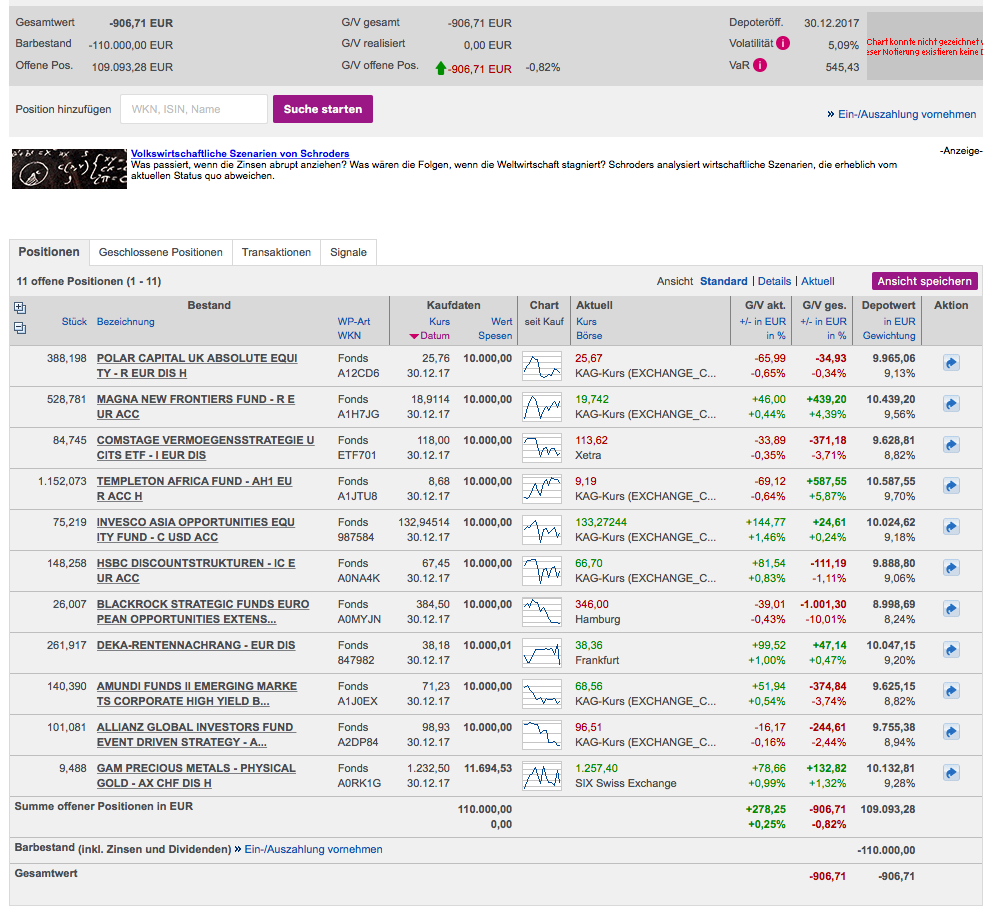Open action icon for Comstage Vermoegensstrategie row

(951, 445)
